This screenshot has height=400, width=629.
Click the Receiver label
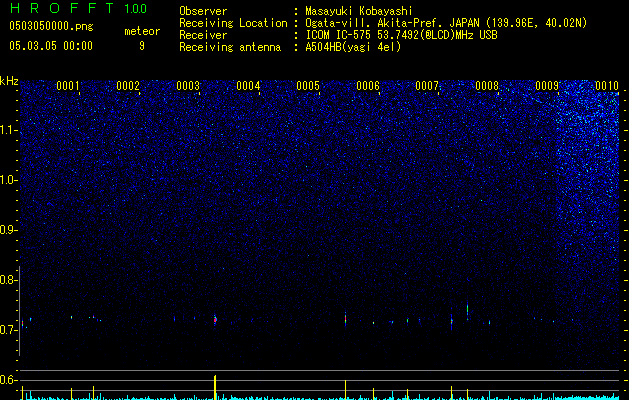coord(203,35)
